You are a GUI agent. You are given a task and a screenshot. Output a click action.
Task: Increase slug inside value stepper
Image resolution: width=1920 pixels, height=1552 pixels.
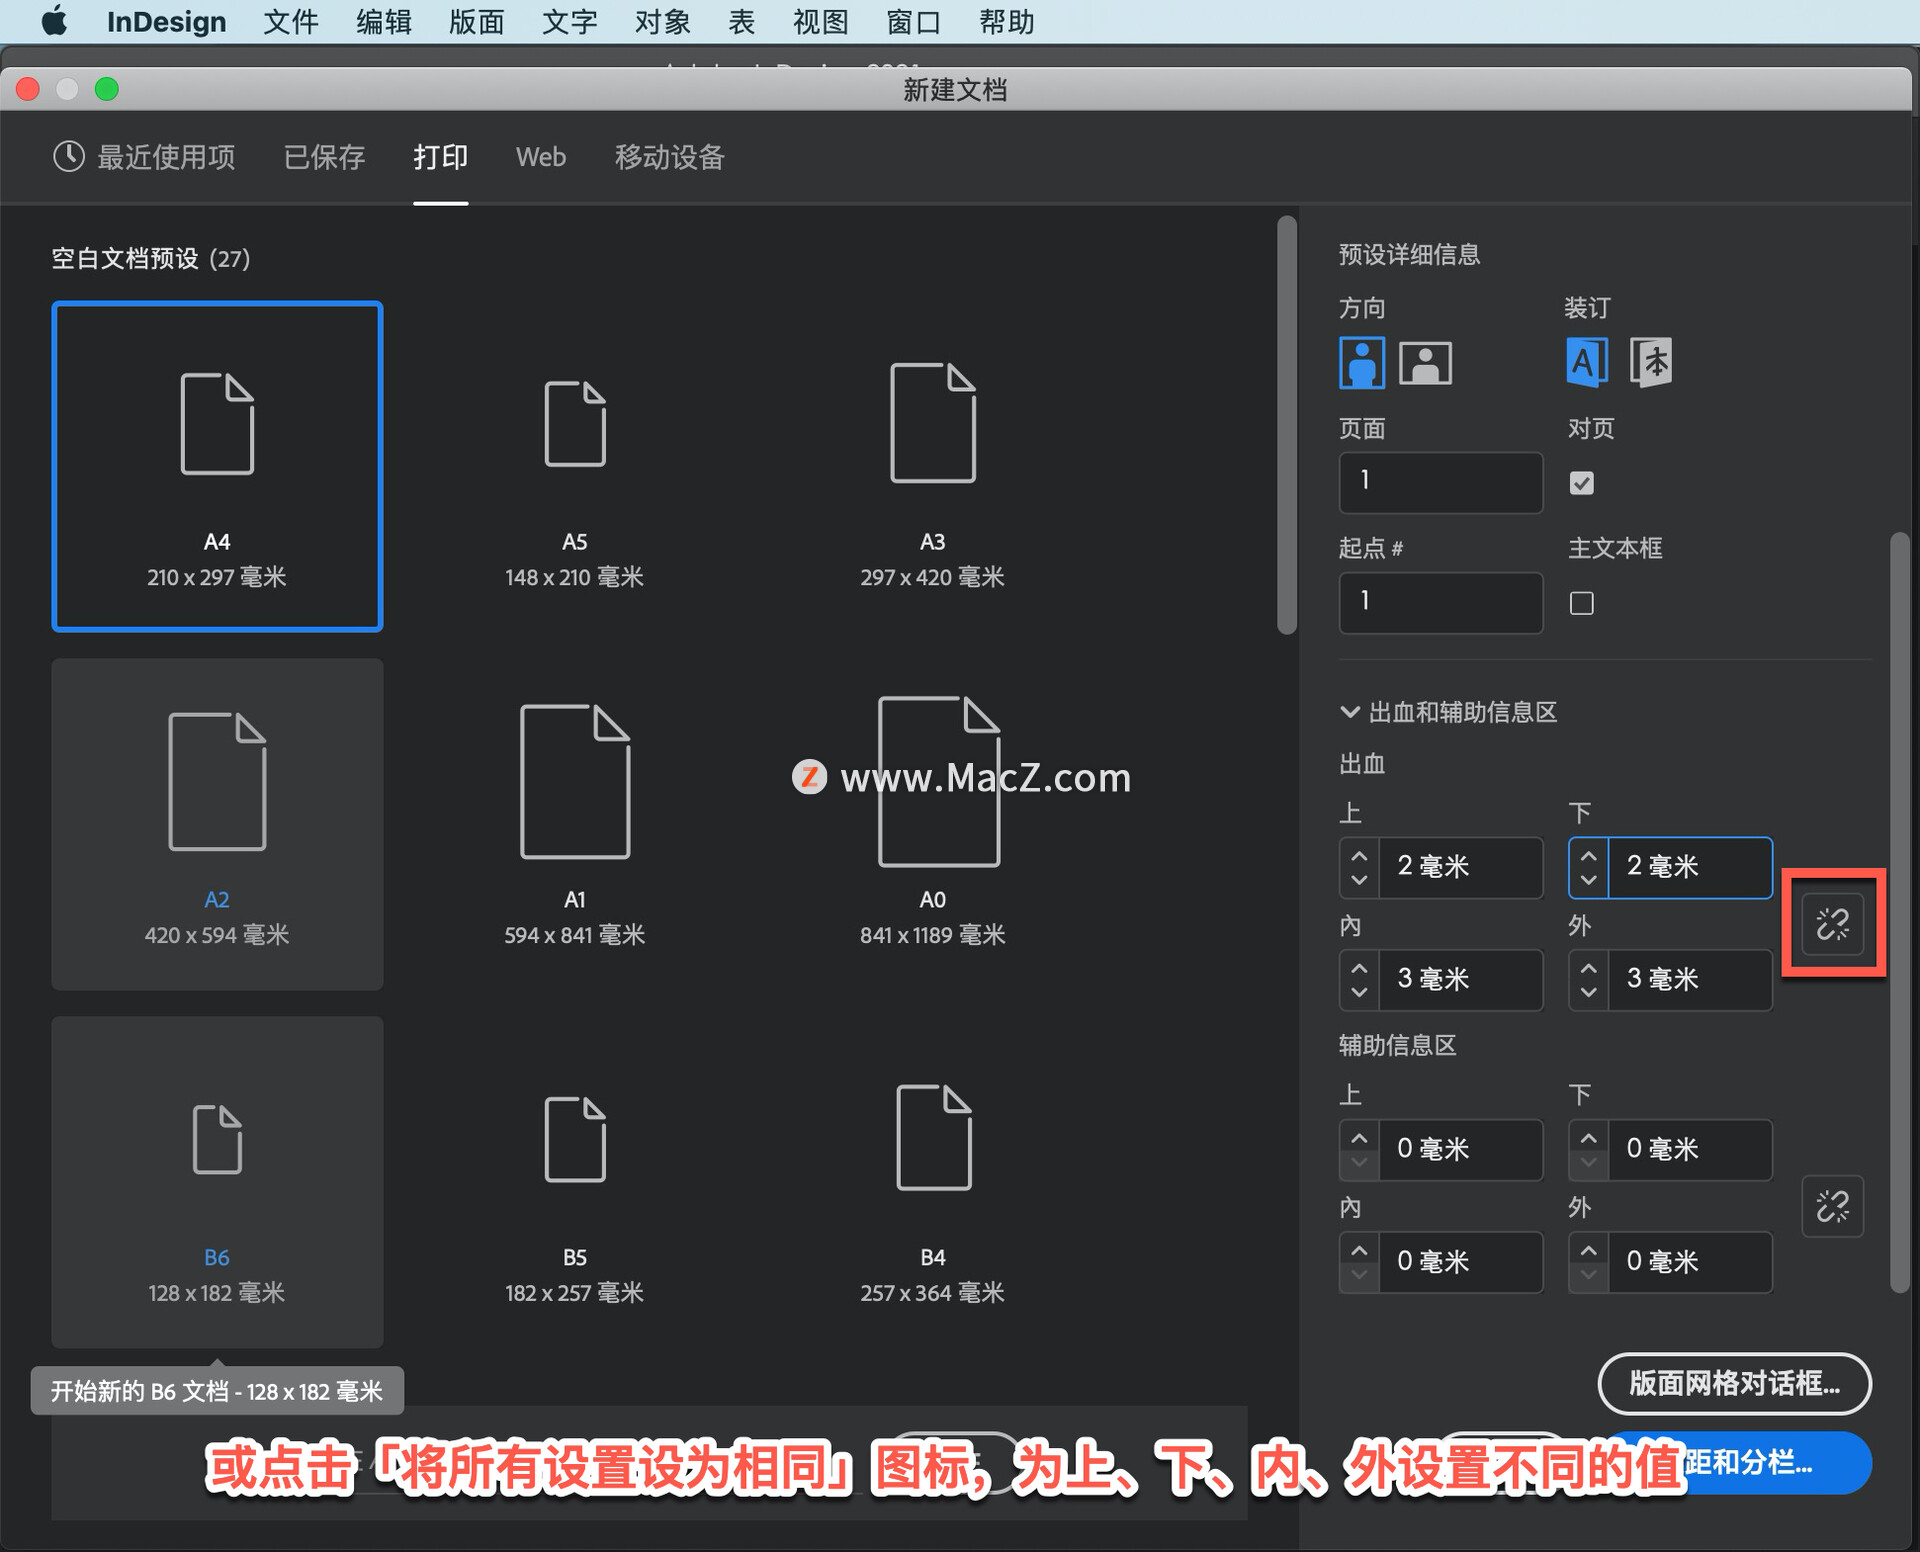click(1359, 1250)
